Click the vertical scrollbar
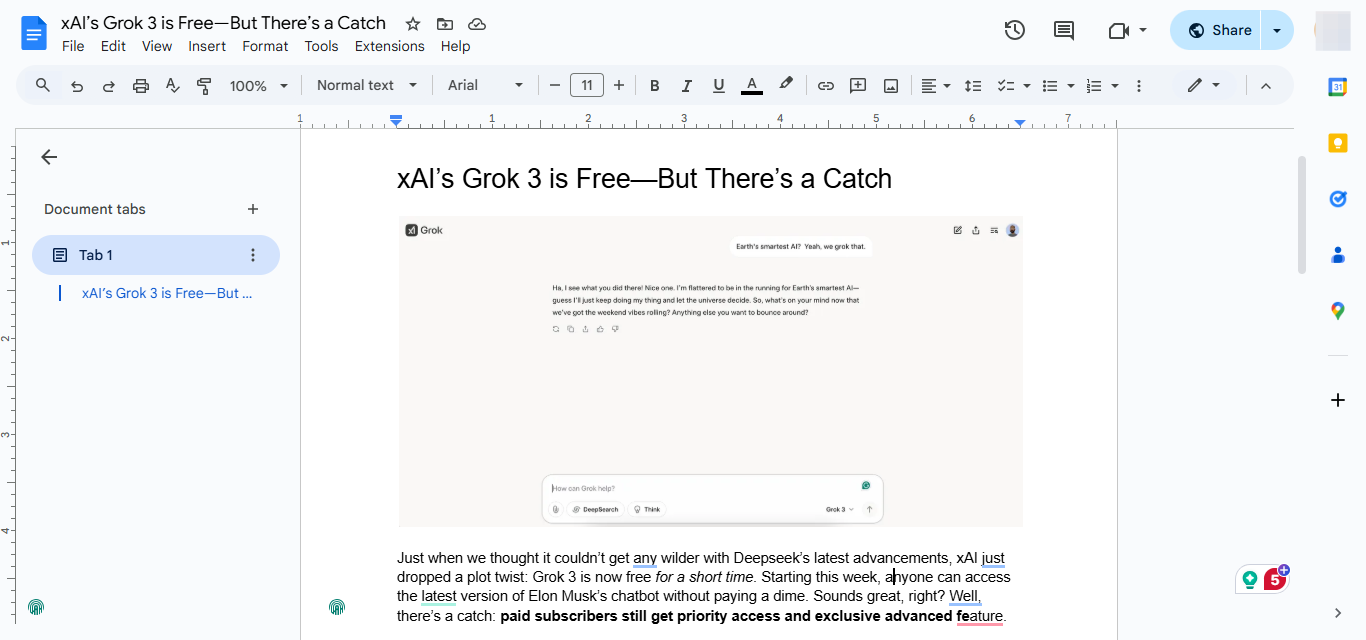This screenshot has height=640, width=1366. (x=1301, y=214)
